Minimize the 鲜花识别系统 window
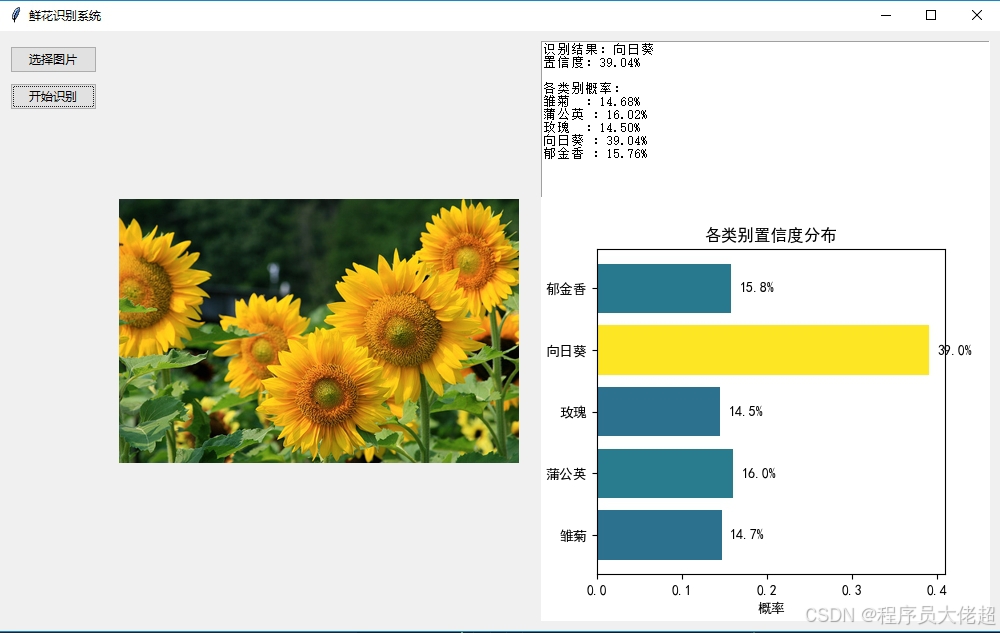 (x=886, y=15)
